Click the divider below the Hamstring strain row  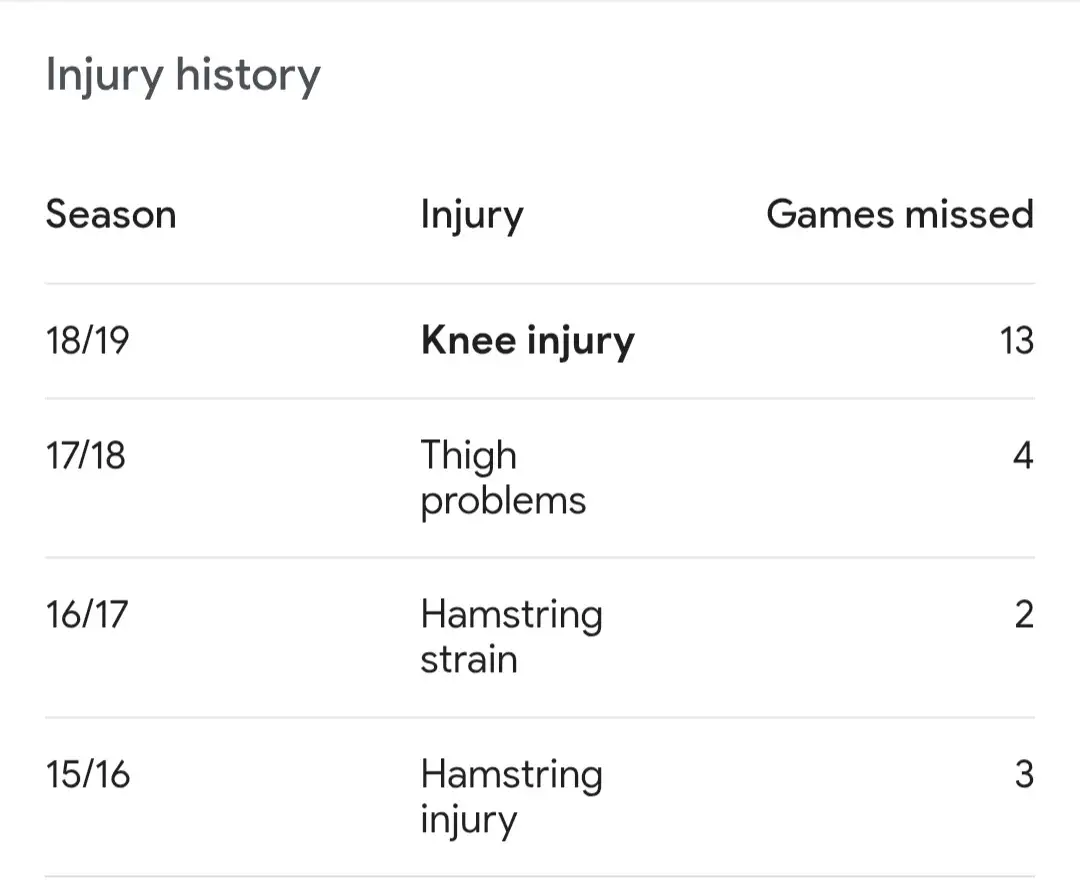(x=540, y=717)
